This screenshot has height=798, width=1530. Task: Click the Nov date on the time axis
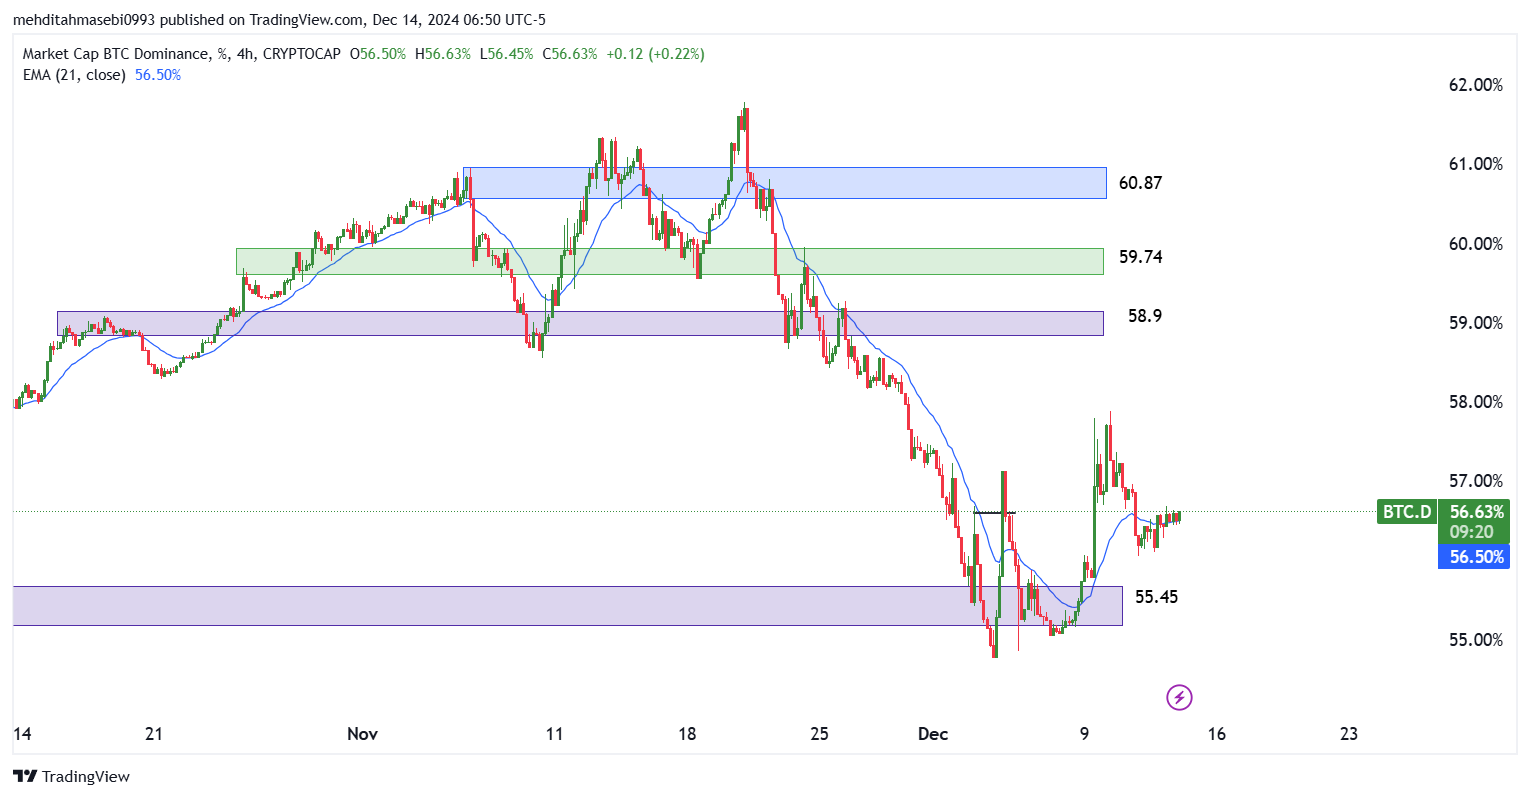pos(362,734)
